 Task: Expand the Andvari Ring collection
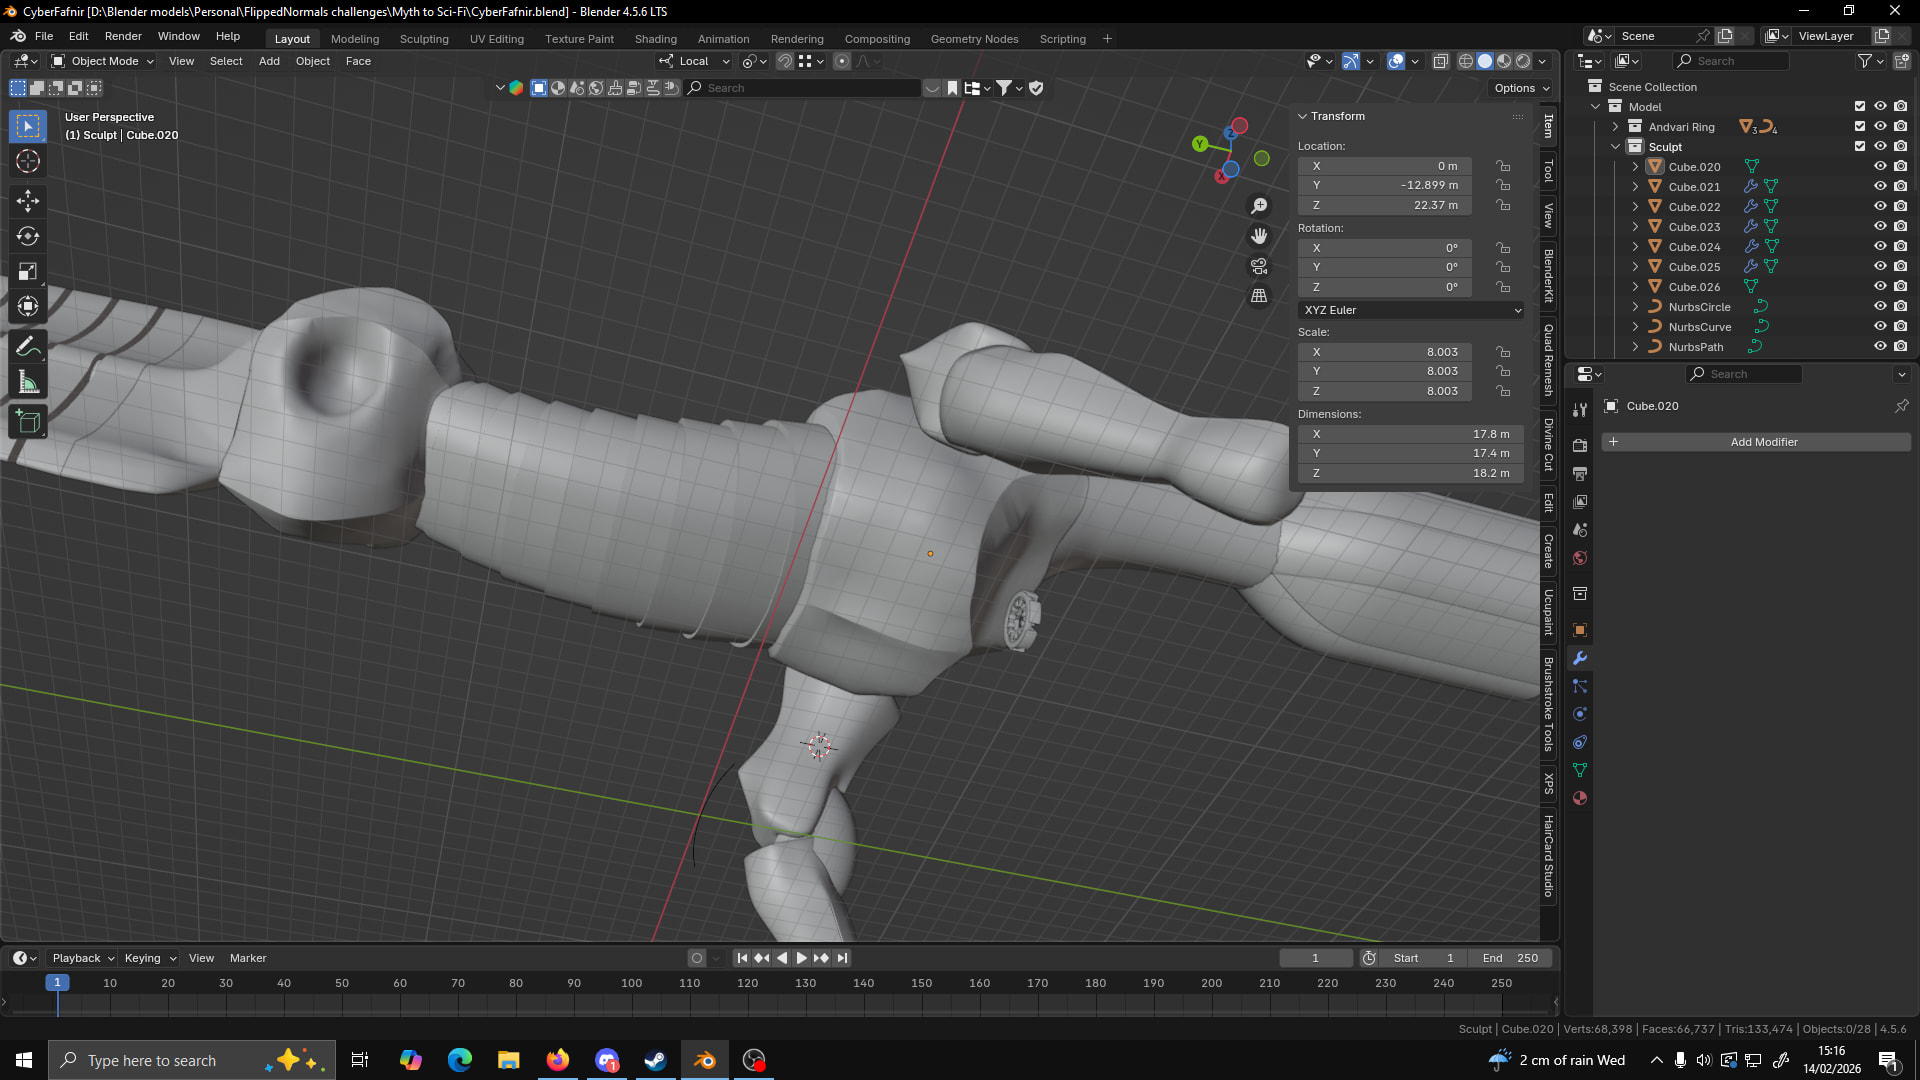[x=1615, y=127]
